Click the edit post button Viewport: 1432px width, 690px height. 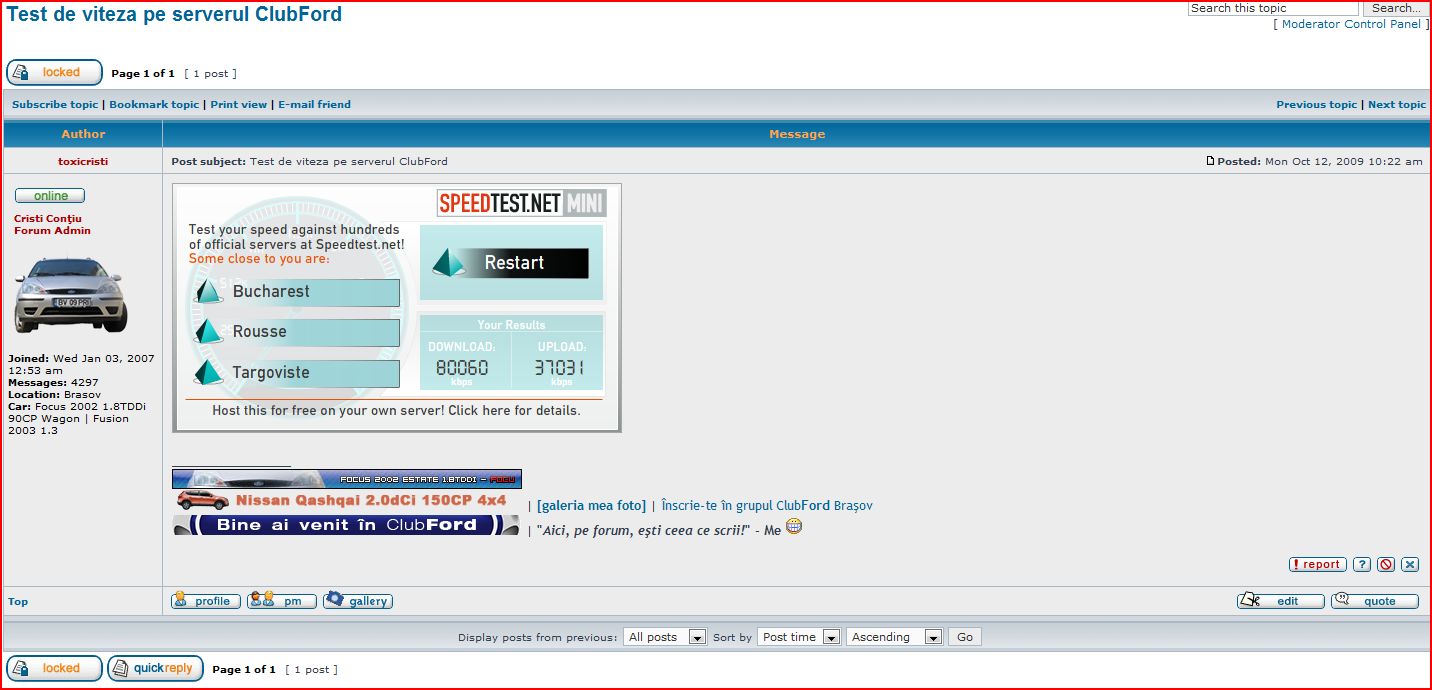coord(1280,601)
